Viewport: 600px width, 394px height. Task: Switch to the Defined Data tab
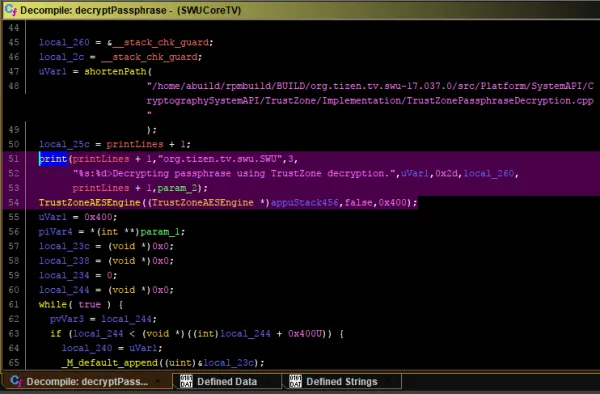coord(227,381)
